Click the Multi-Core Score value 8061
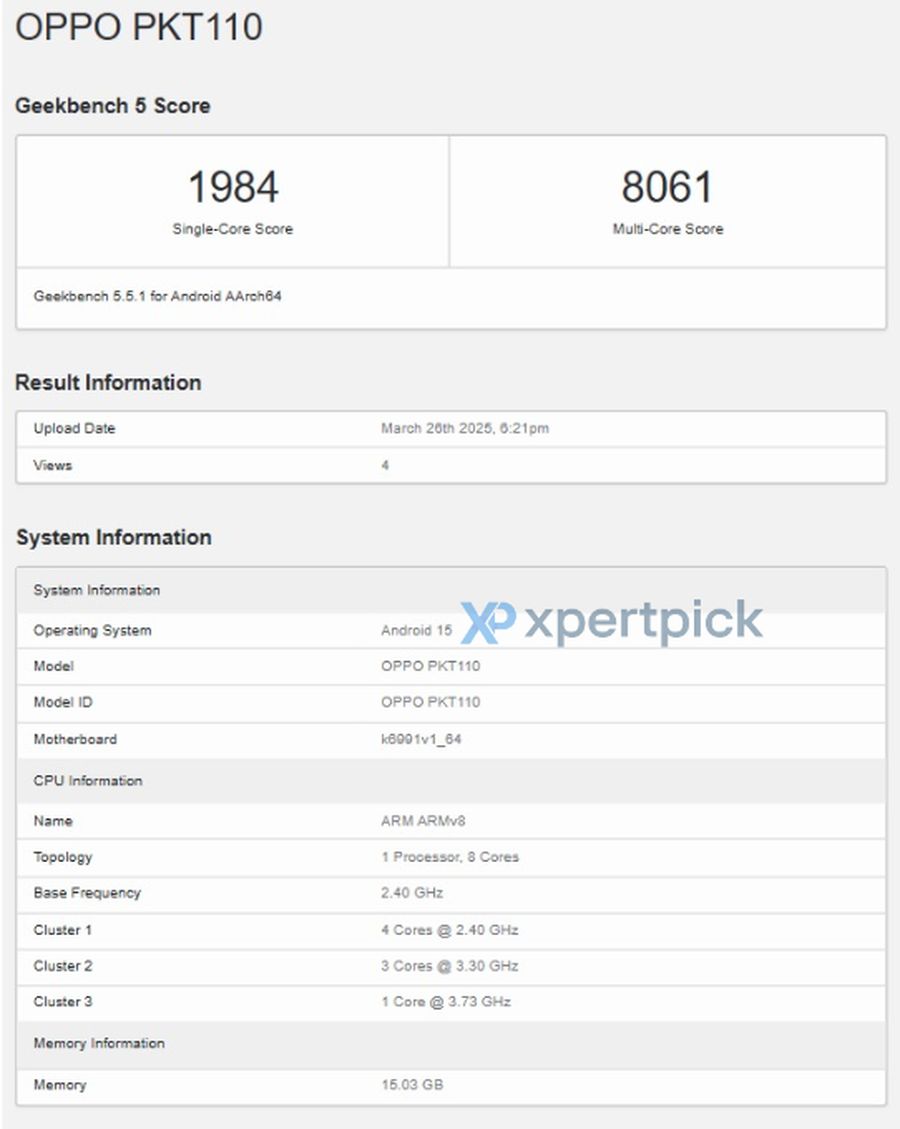900x1129 pixels. tap(667, 186)
